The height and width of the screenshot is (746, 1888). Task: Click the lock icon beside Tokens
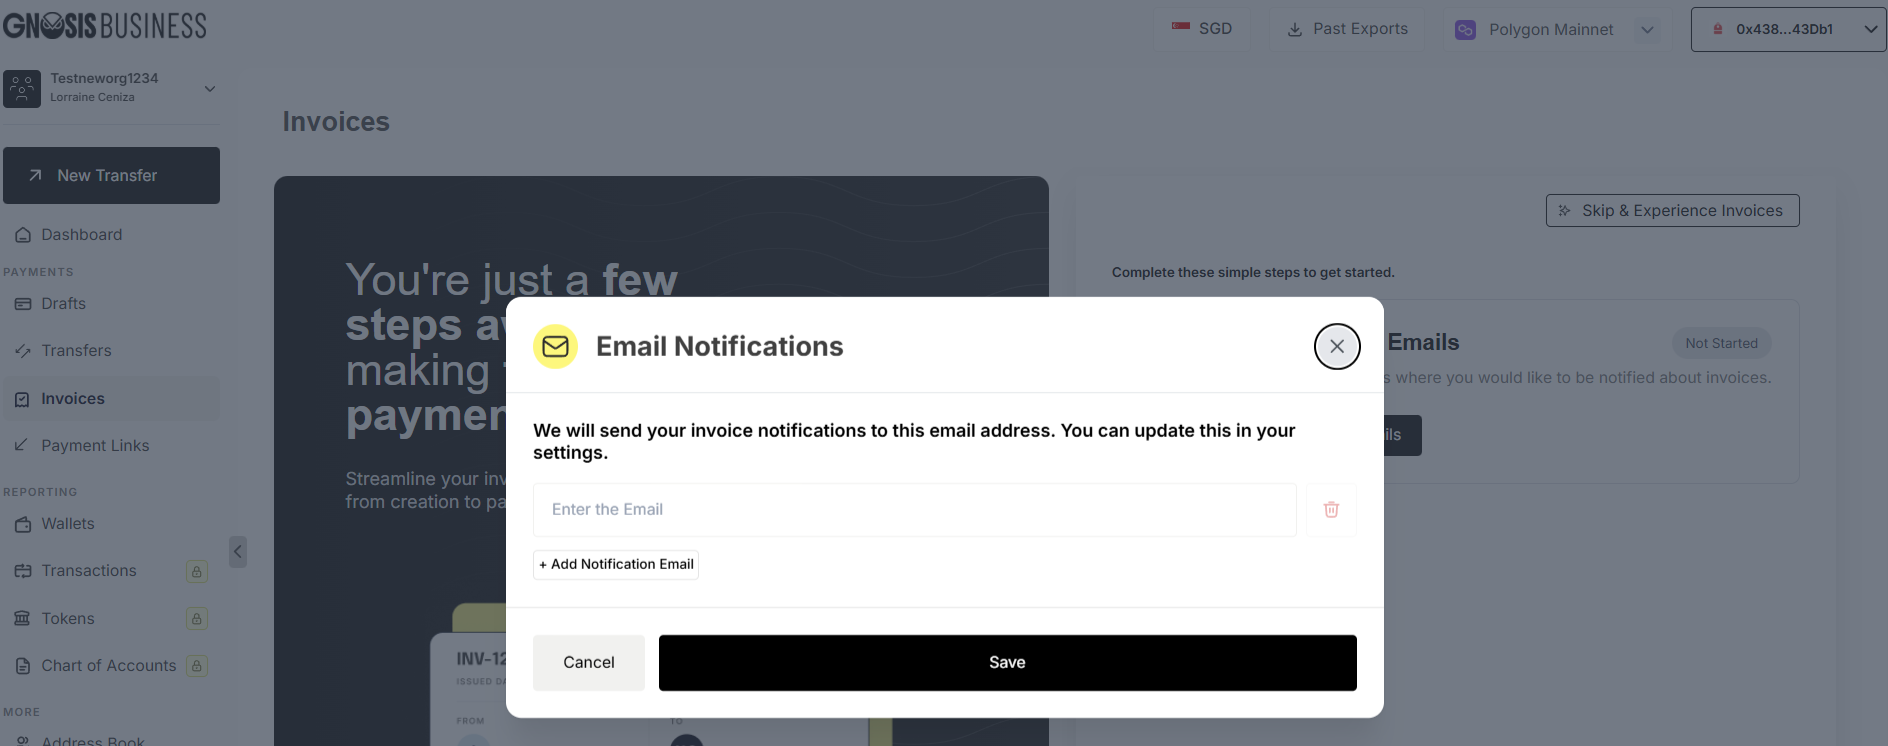(x=197, y=619)
